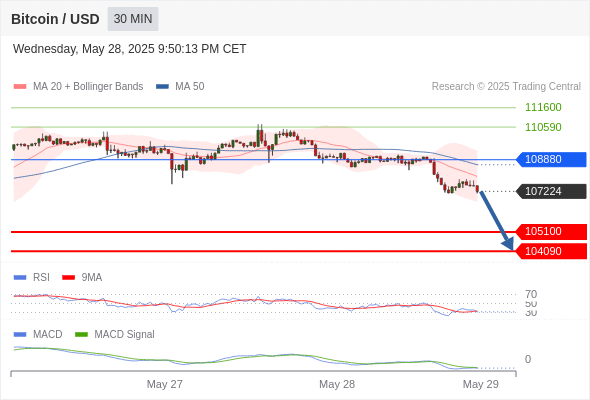Click the red 104090 support price tag

[x=551, y=251]
